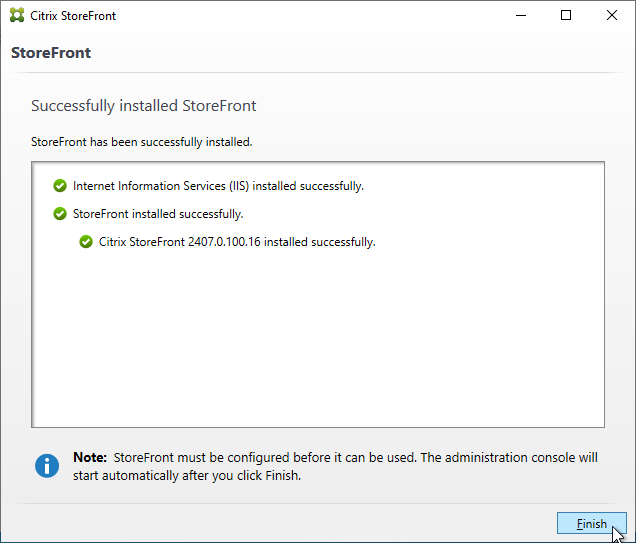Click the Finish button
636x543 pixels.
(x=591, y=524)
